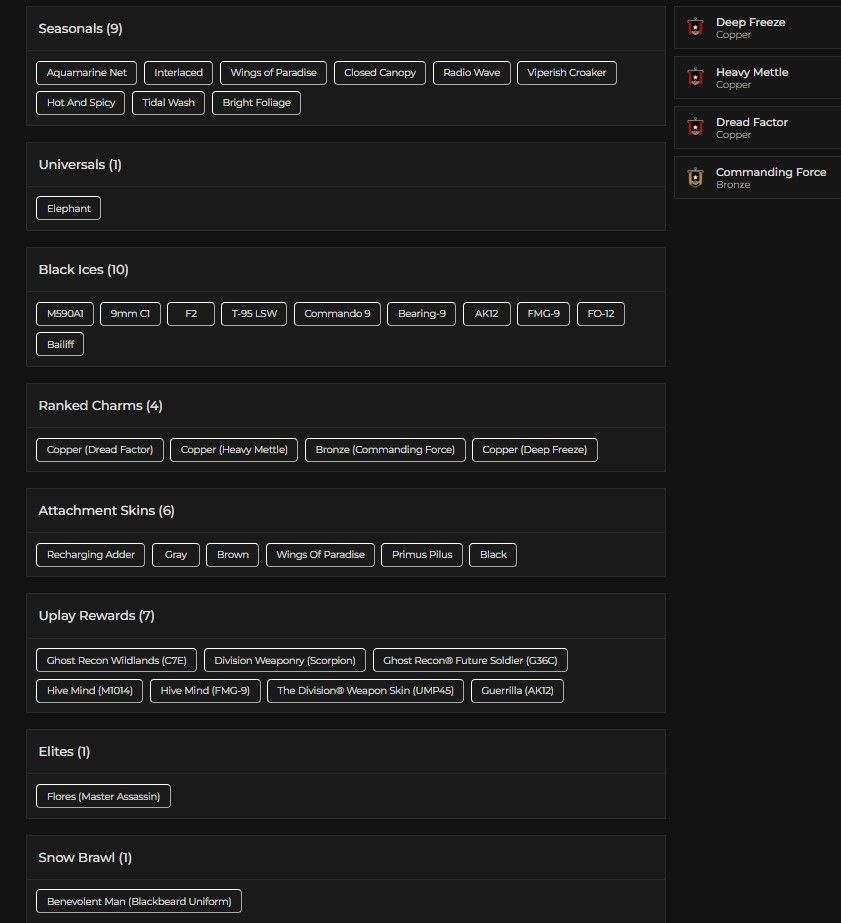Select the Black attachment skin tag
Viewport: 841px width, 923px height.
coord(493,555)
